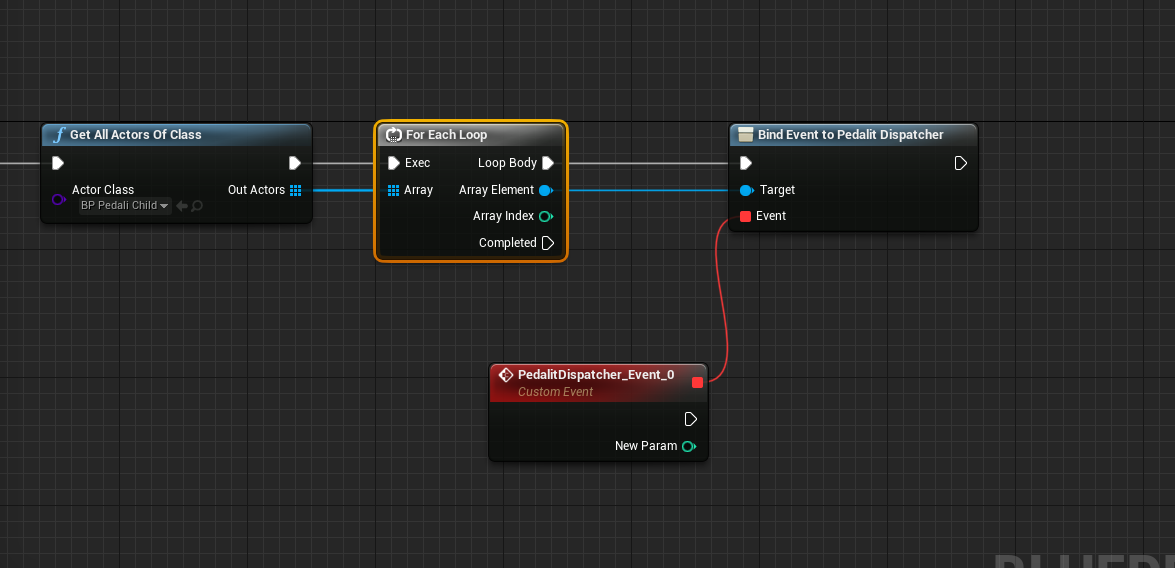Click the Array Index integer pin
Image resolution: width=1175 pixels, height=568 pixels.
click(546, 217)
